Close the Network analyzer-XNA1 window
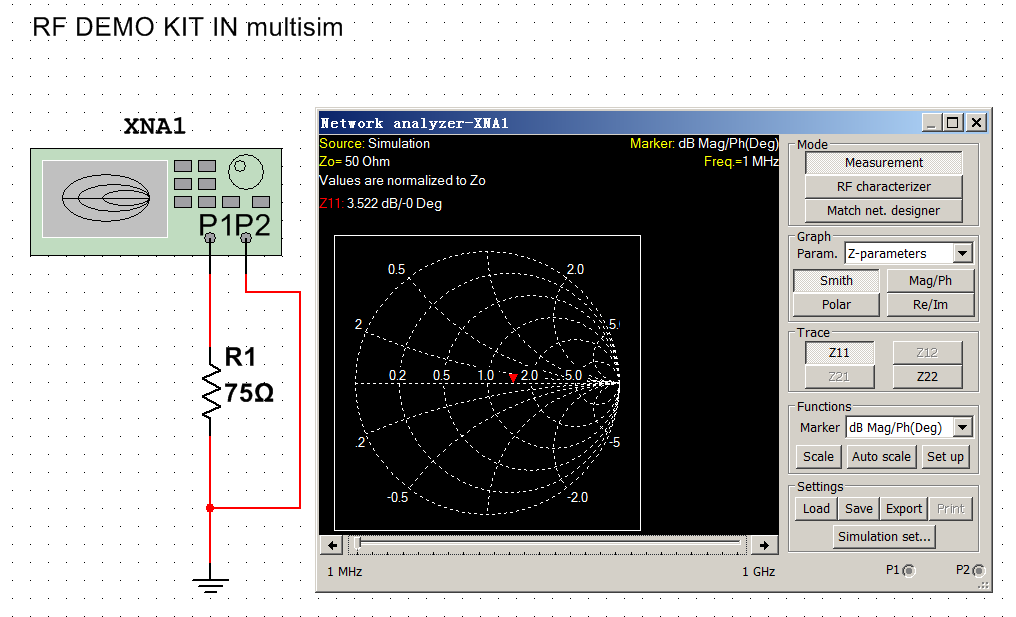1016x617 pixels. [976, 122]
